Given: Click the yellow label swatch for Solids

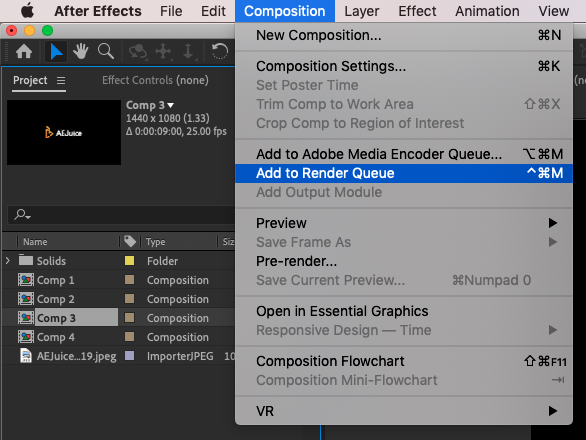Looking at the screenshot, I should click(130, 261).
